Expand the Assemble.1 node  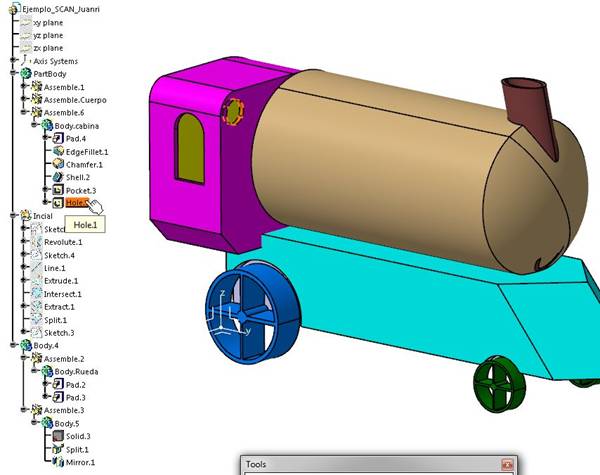[23, 87]
